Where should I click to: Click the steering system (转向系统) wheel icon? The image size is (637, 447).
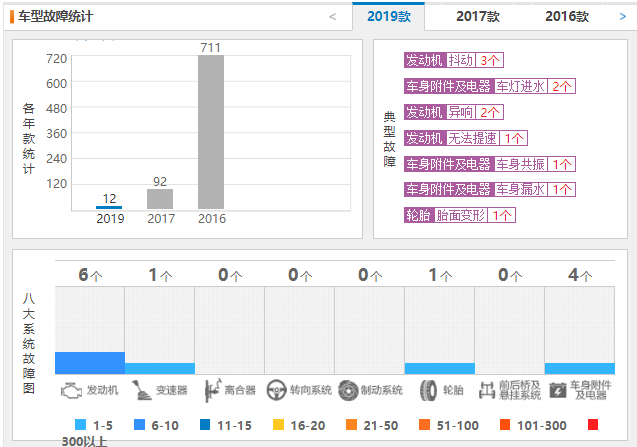coord(277,390)
